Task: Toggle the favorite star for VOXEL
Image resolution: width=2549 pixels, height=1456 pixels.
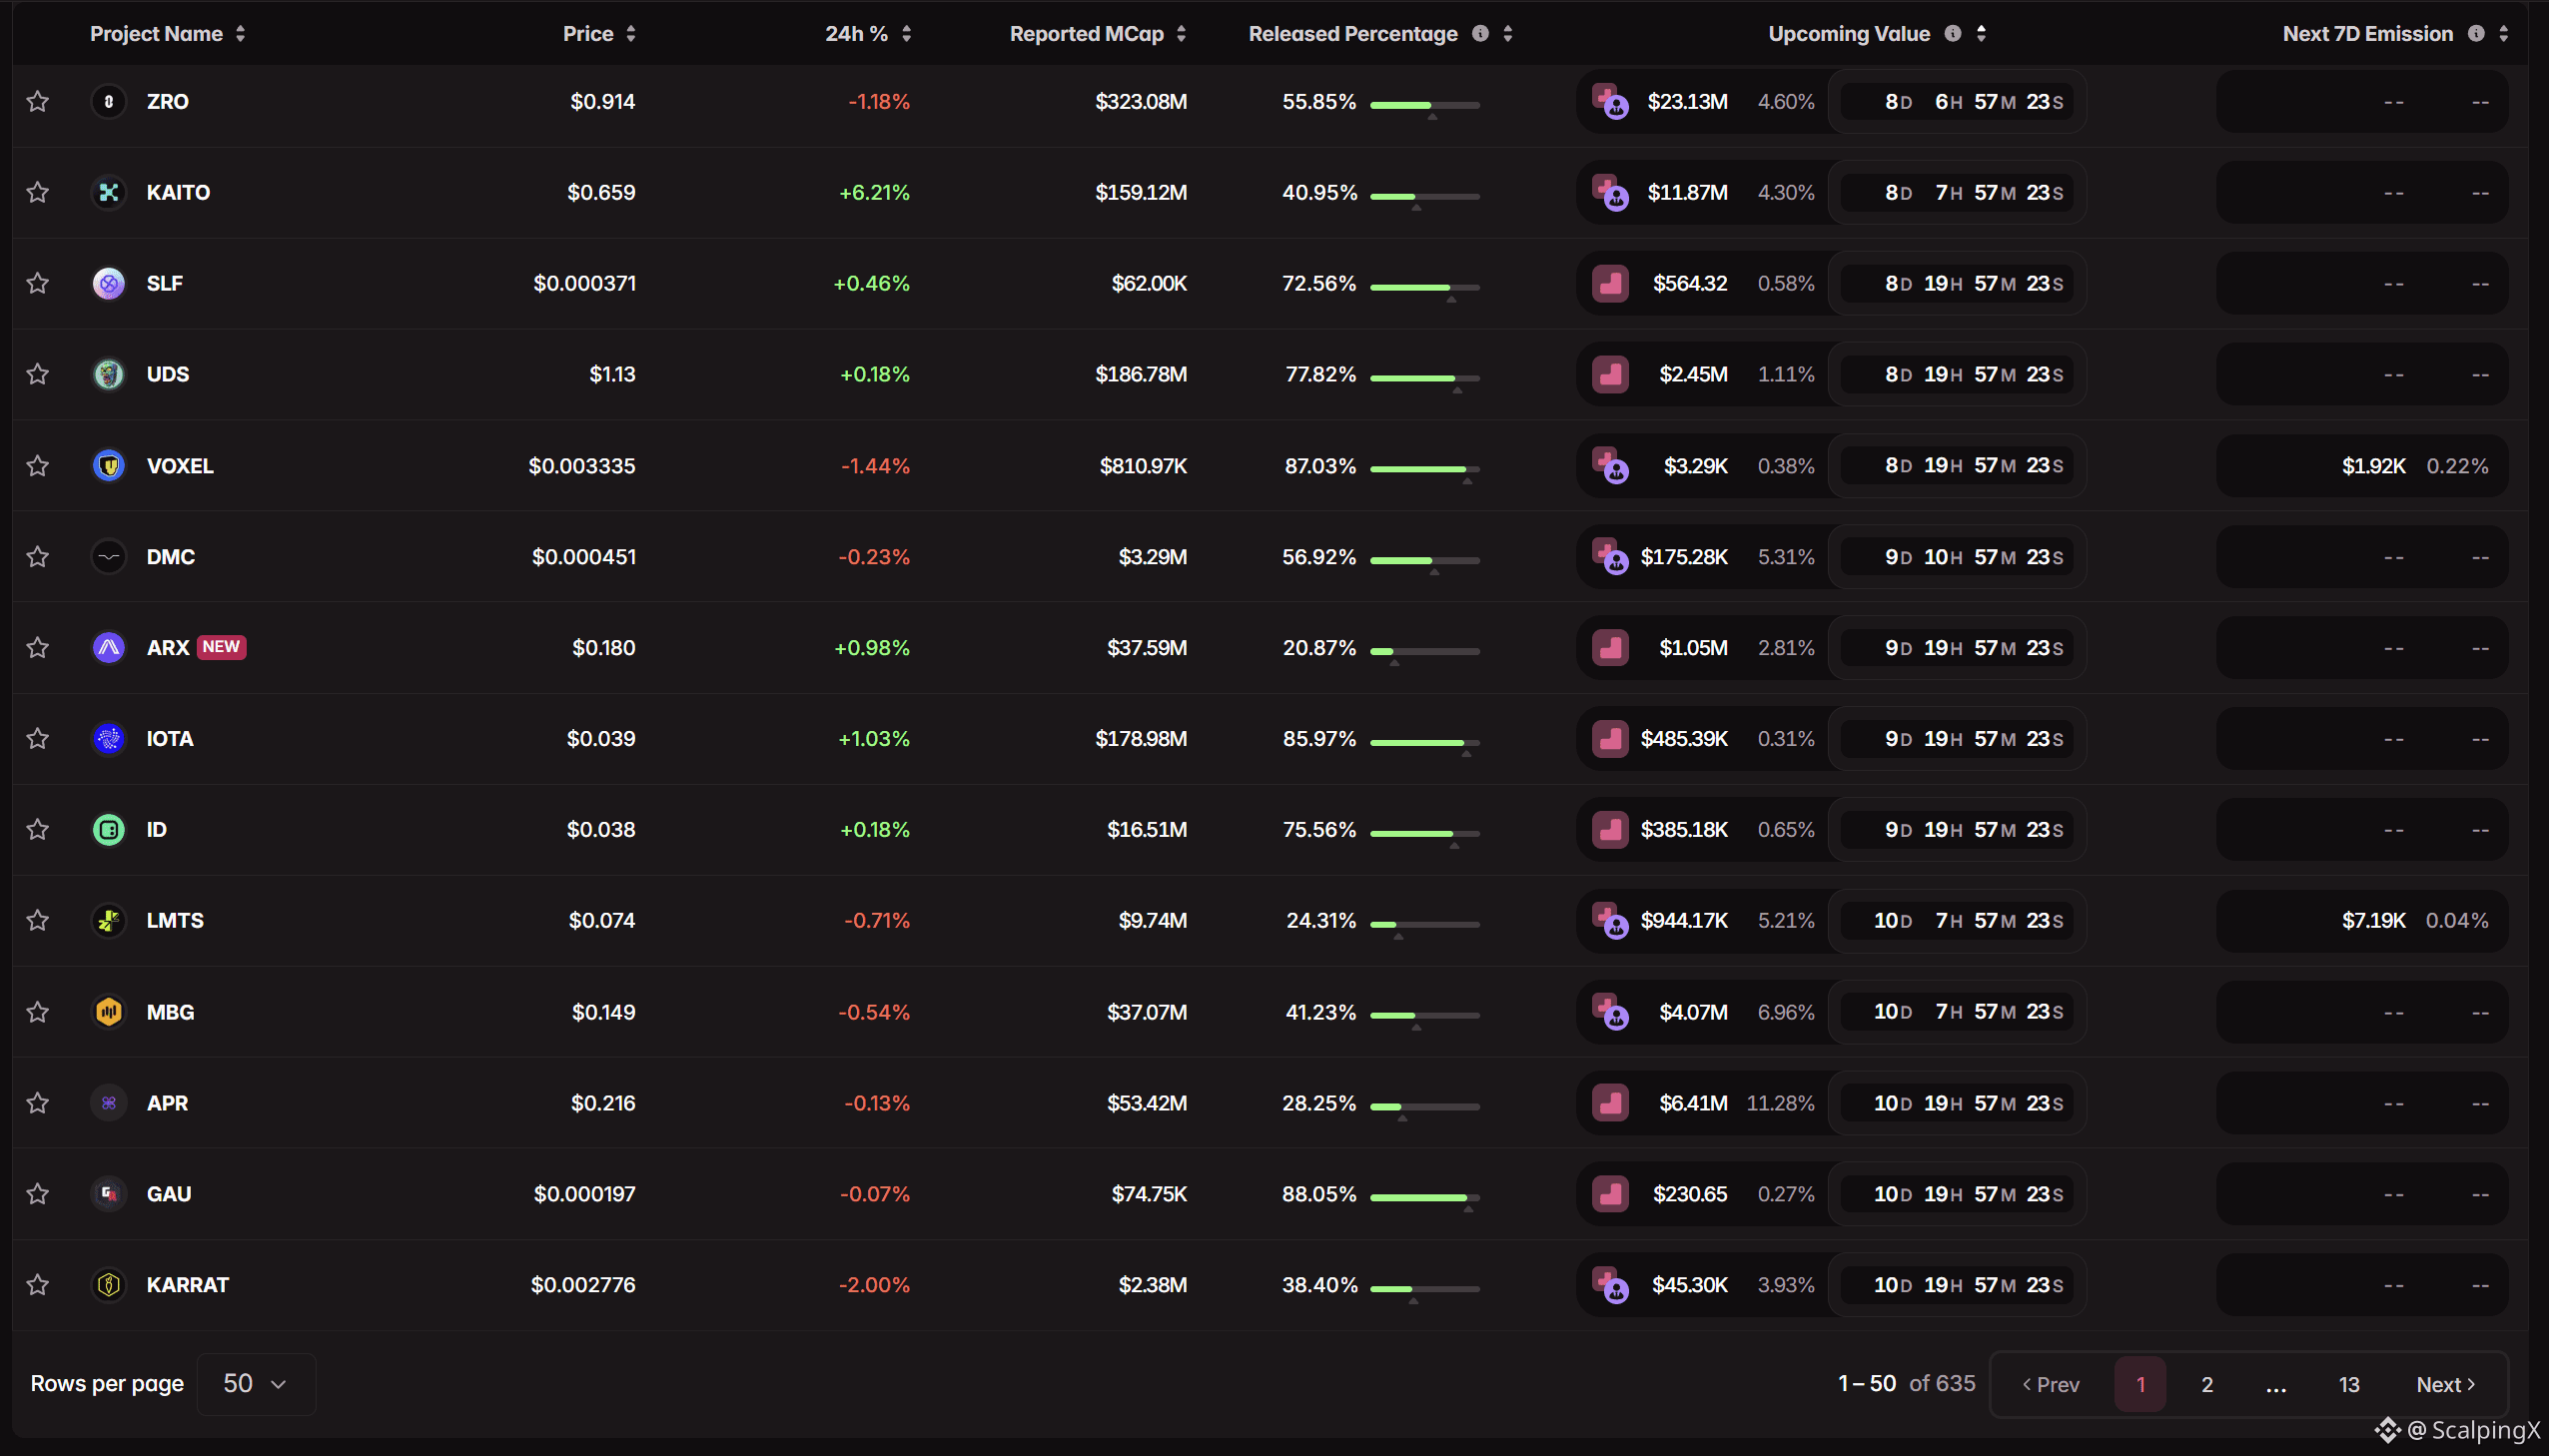Action: pyautogui.click(x=38, y=465)
